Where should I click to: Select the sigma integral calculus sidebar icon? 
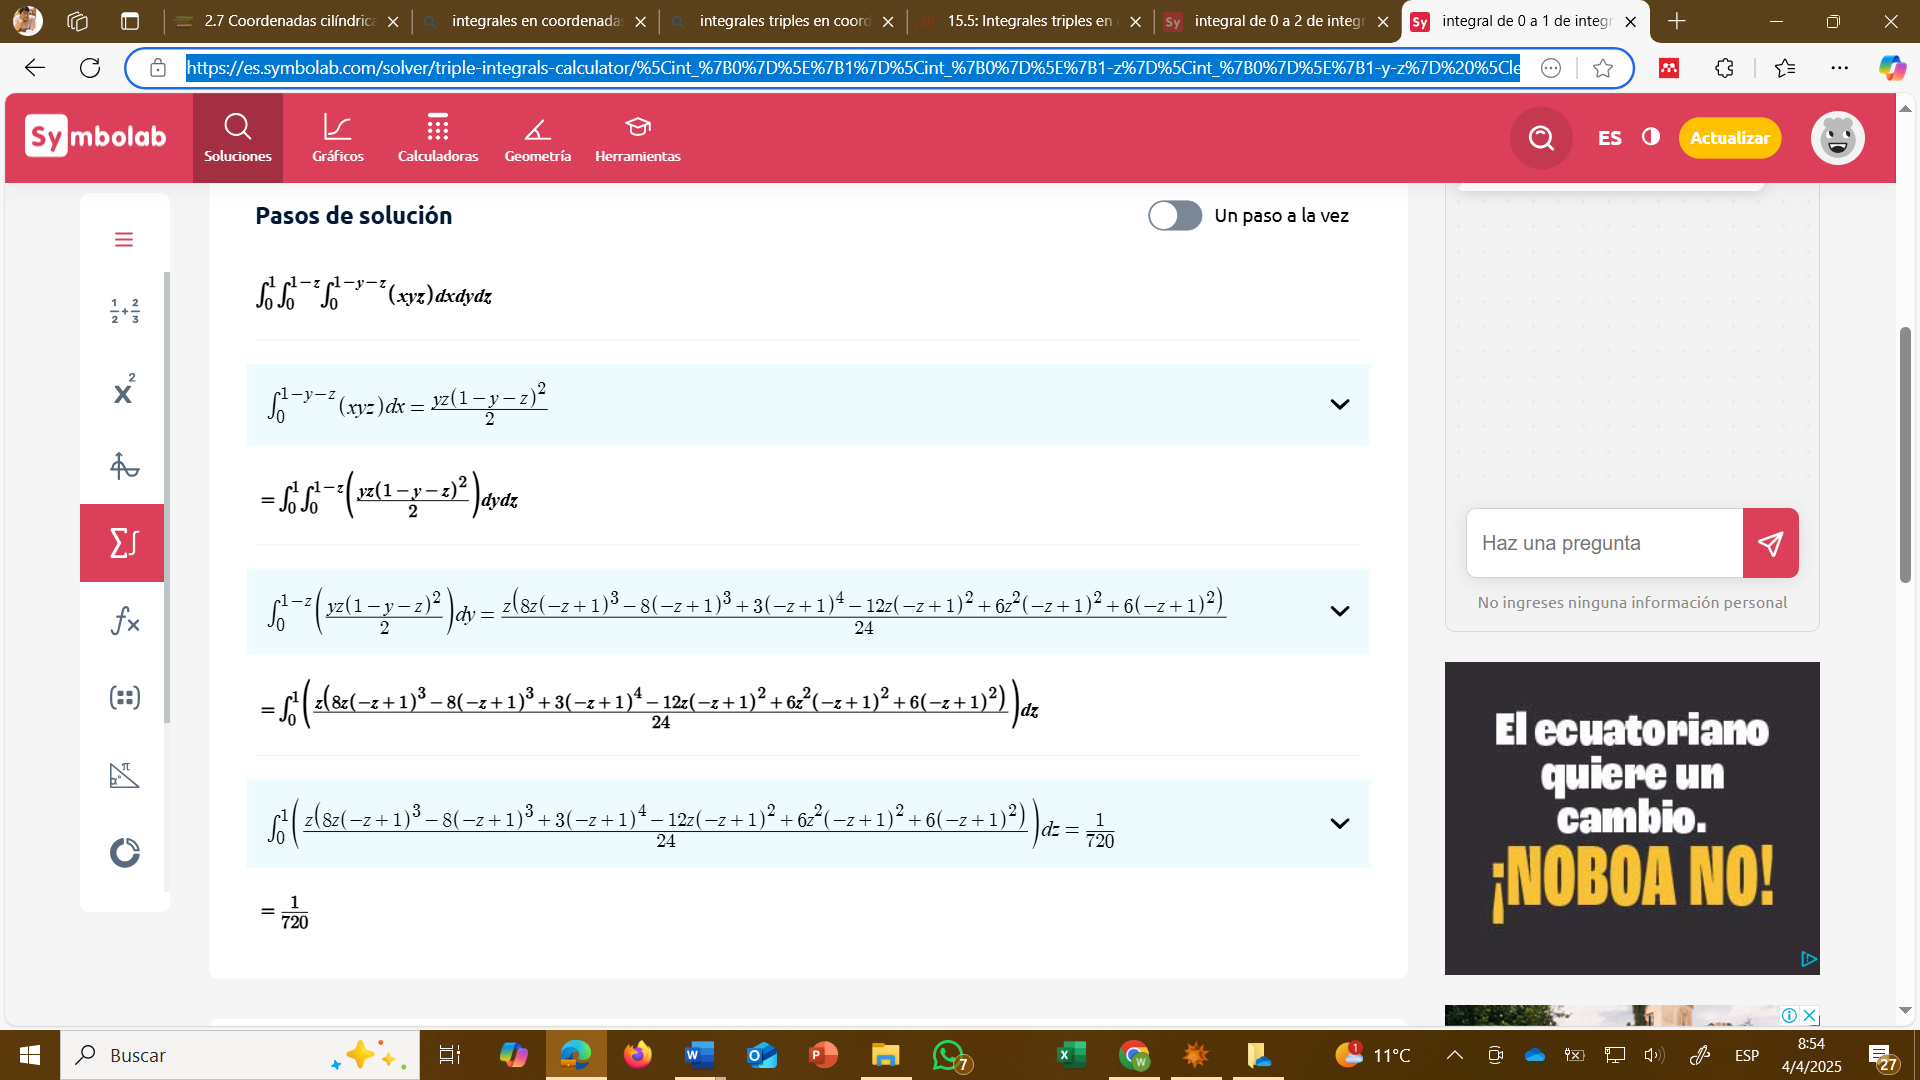(122, 543)
